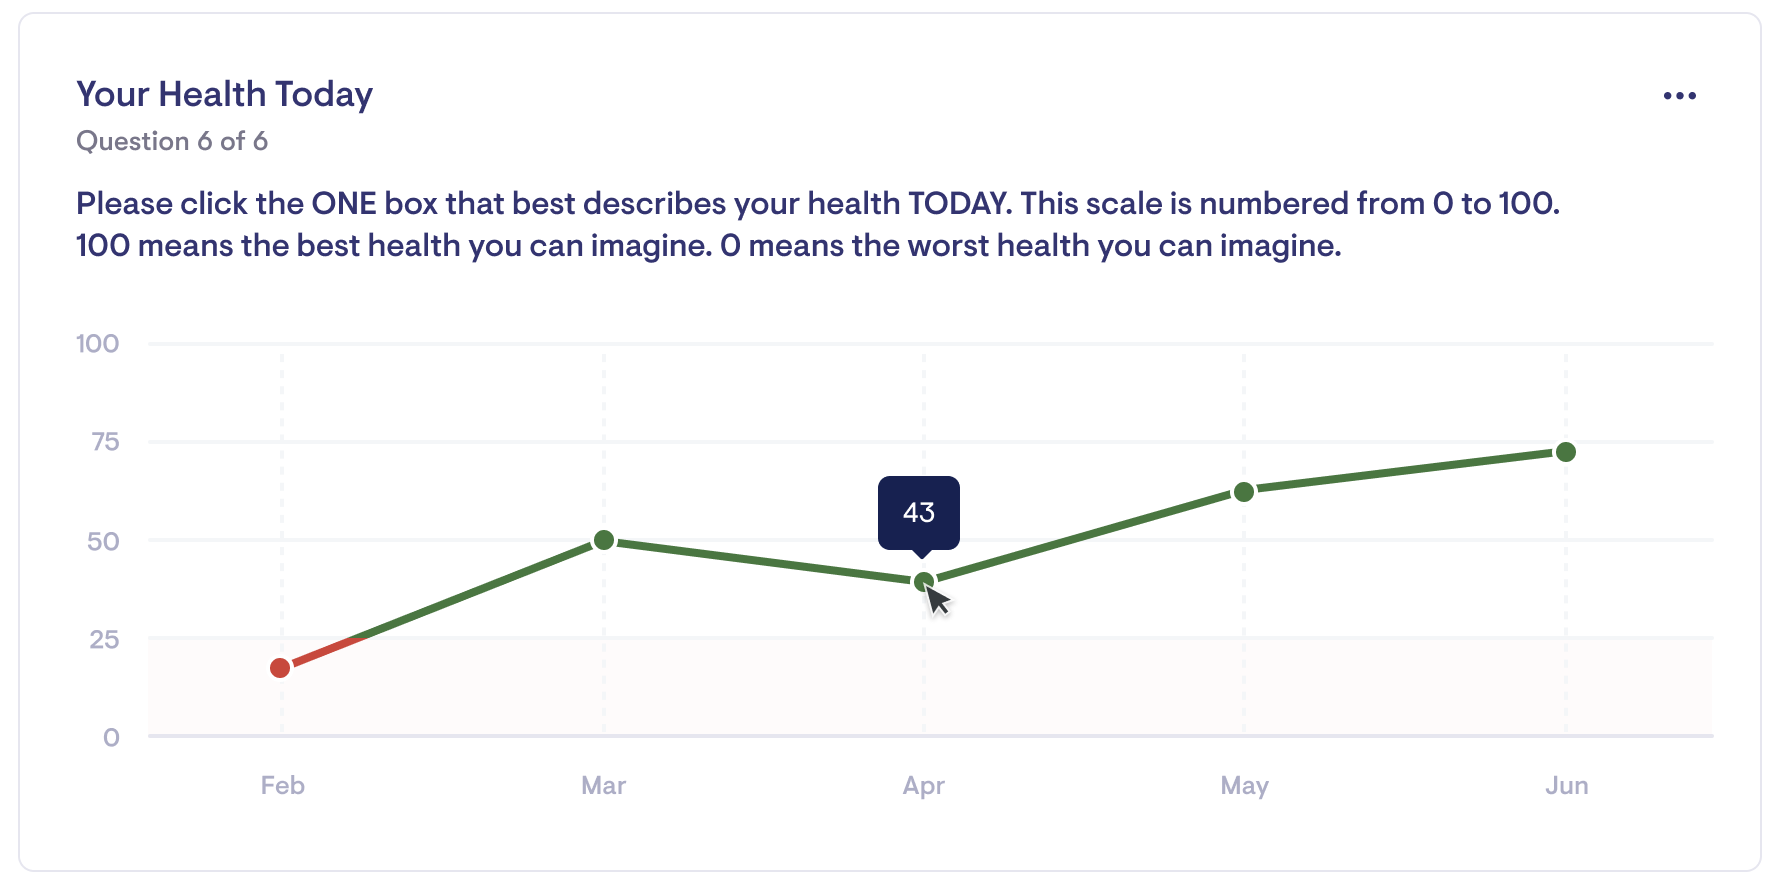Viewport: 1776px width, 888px height.
Task: Click the 0 y-axis label
Action: tap(111, 738)
